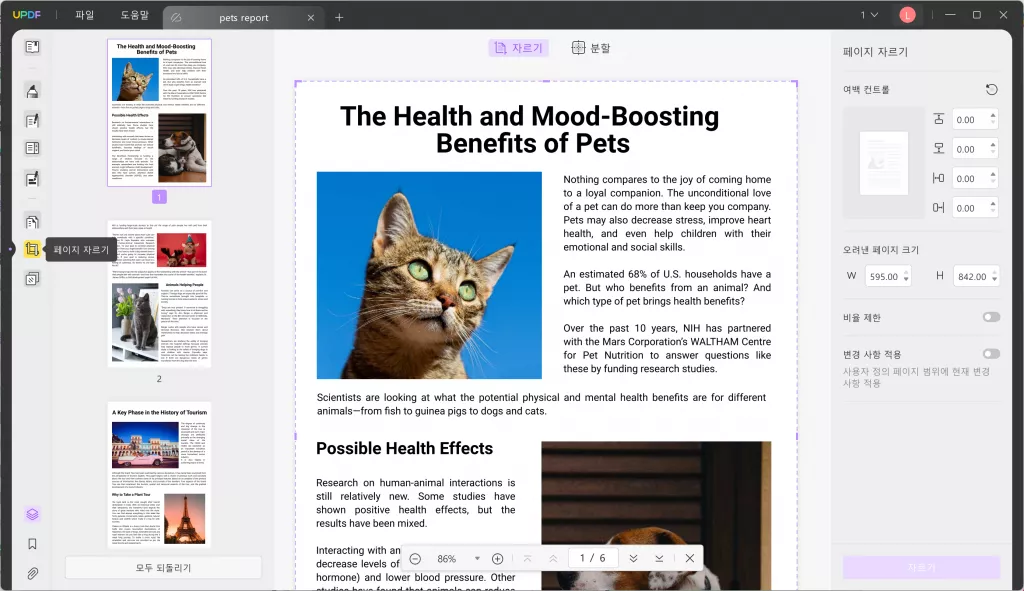
Task: Go to next page arrow
Action: pos(633,558)
